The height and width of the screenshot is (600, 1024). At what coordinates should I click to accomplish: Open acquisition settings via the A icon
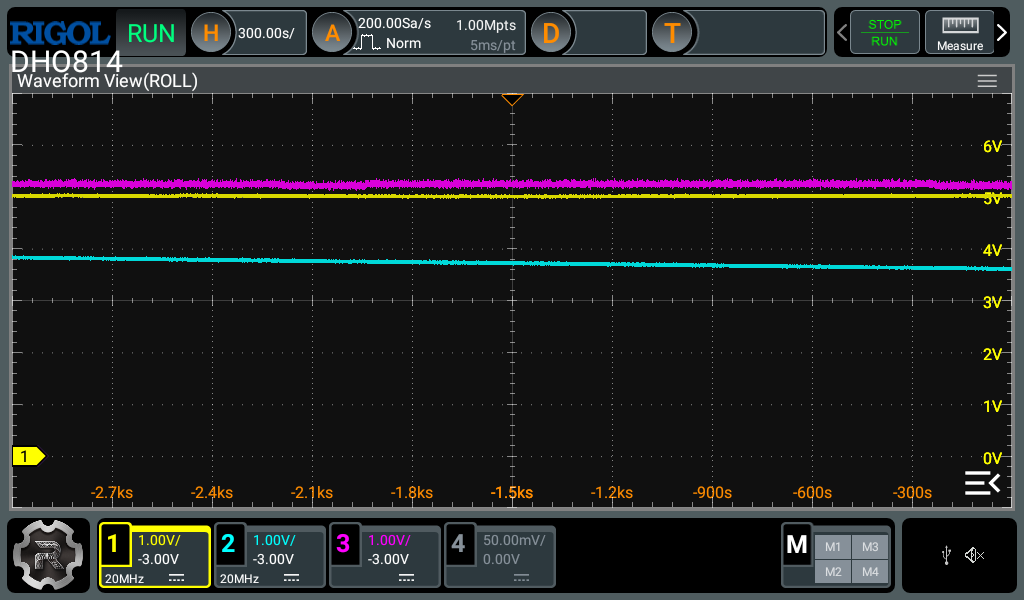(x=332, y=33)
